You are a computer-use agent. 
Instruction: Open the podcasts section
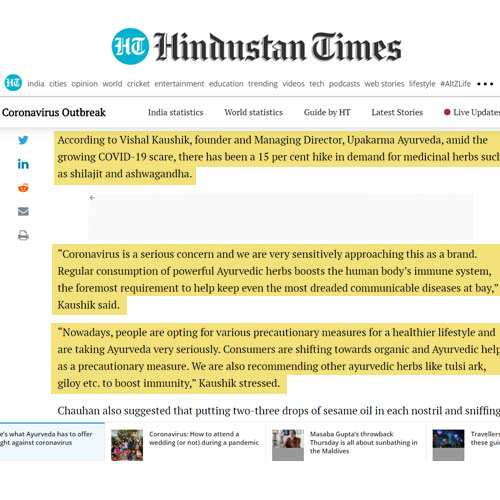[344, 84]
